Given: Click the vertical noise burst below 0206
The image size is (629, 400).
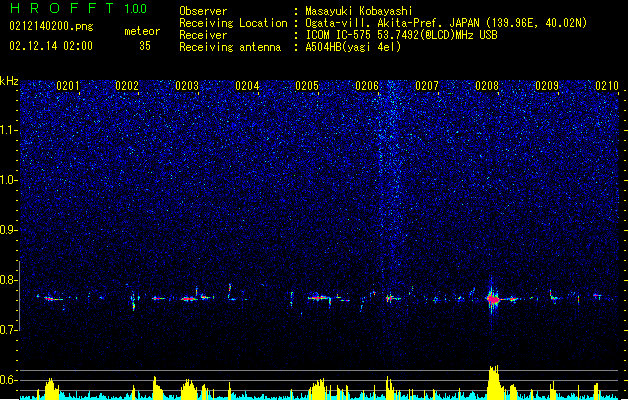Looking at the screenshot, I should (391, 177).
